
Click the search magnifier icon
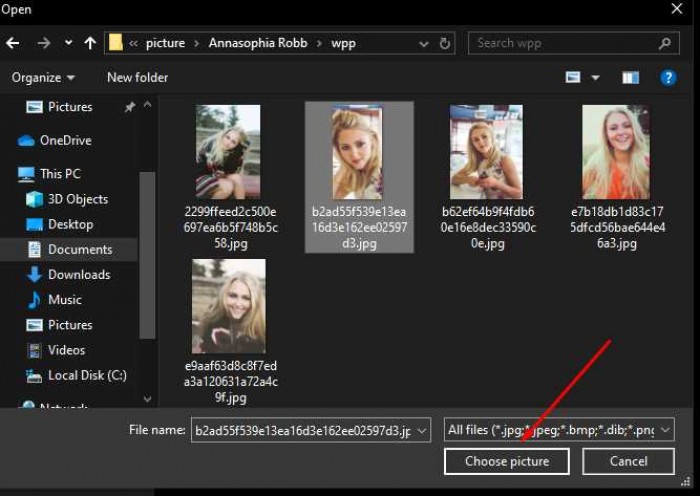[x=665, y=43]
